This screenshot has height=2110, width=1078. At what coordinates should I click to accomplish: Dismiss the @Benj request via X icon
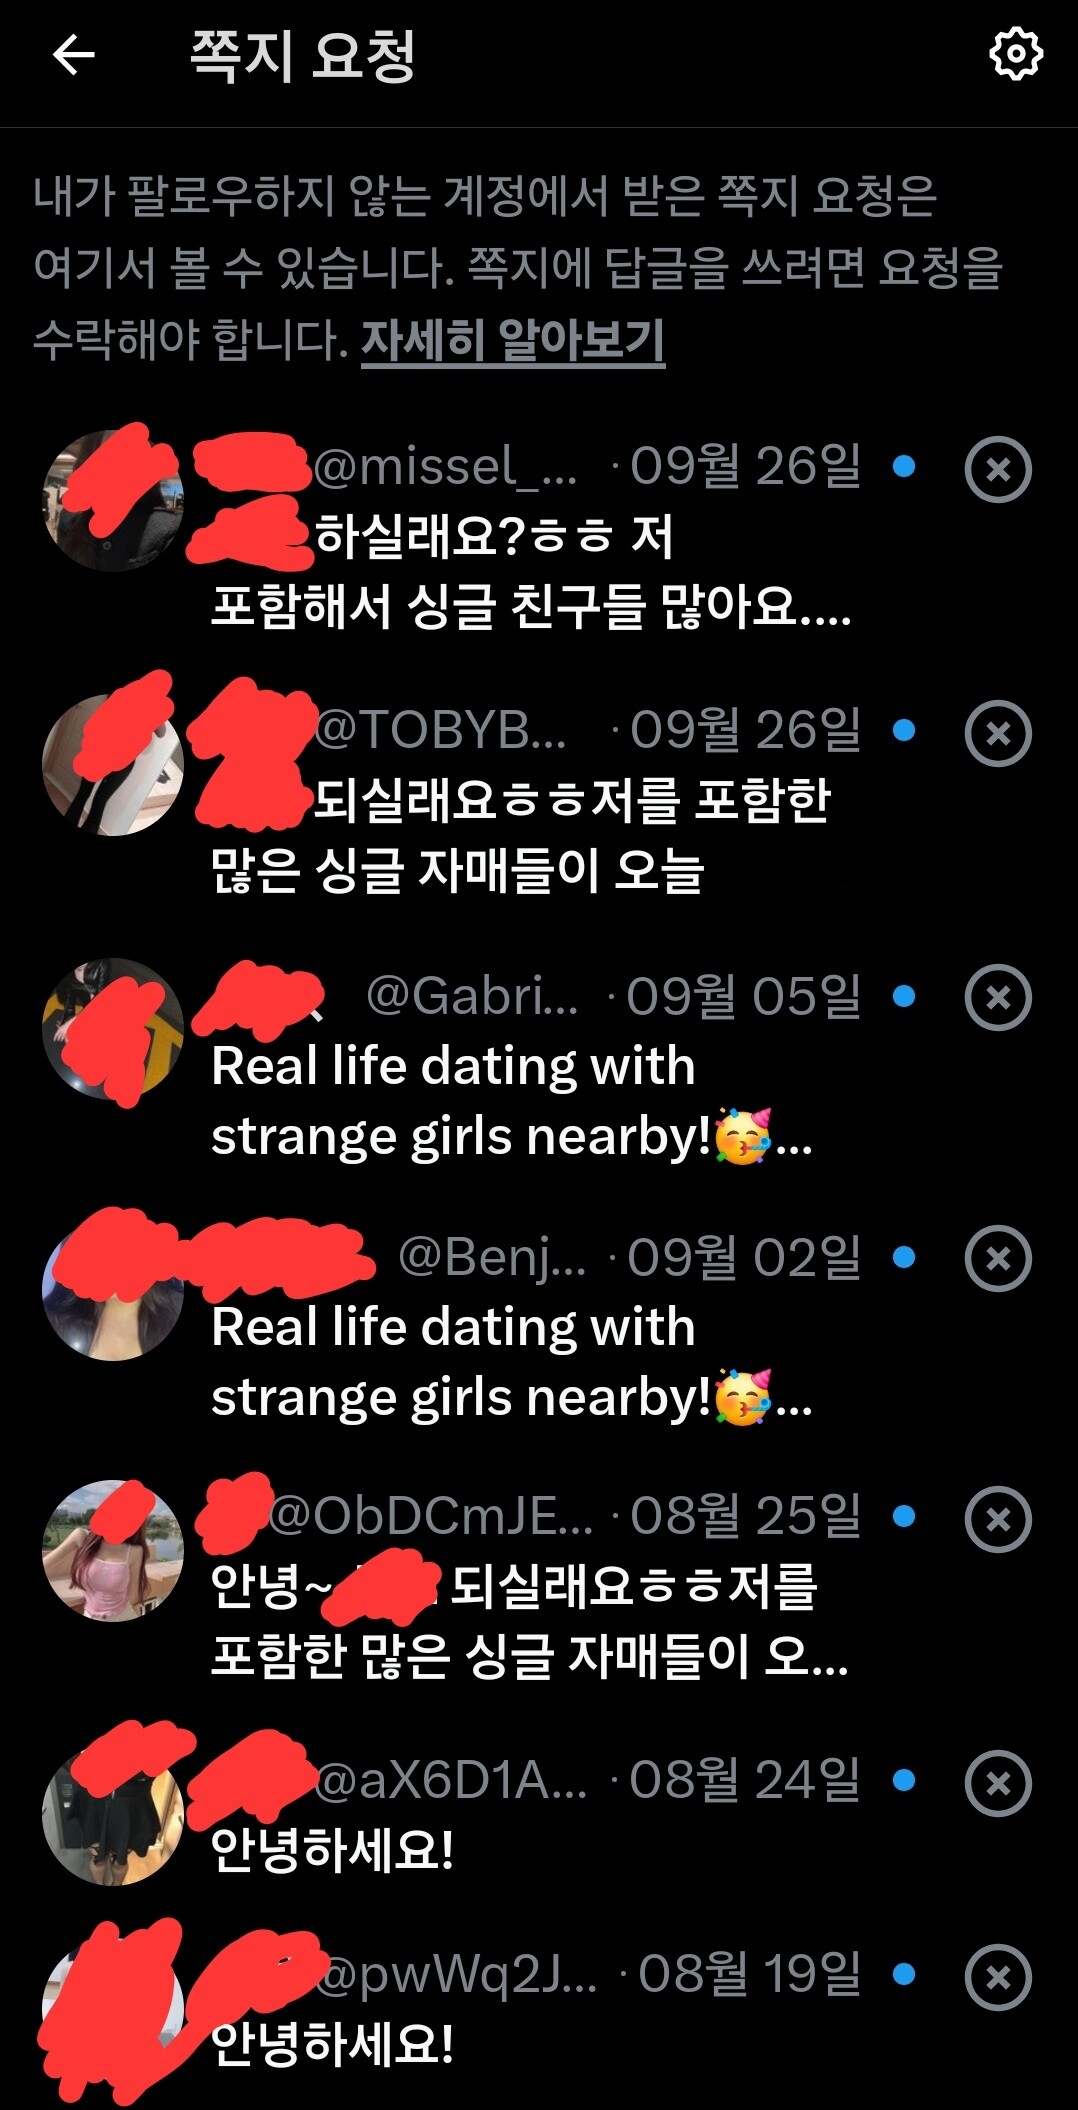tap(998, 1258)
